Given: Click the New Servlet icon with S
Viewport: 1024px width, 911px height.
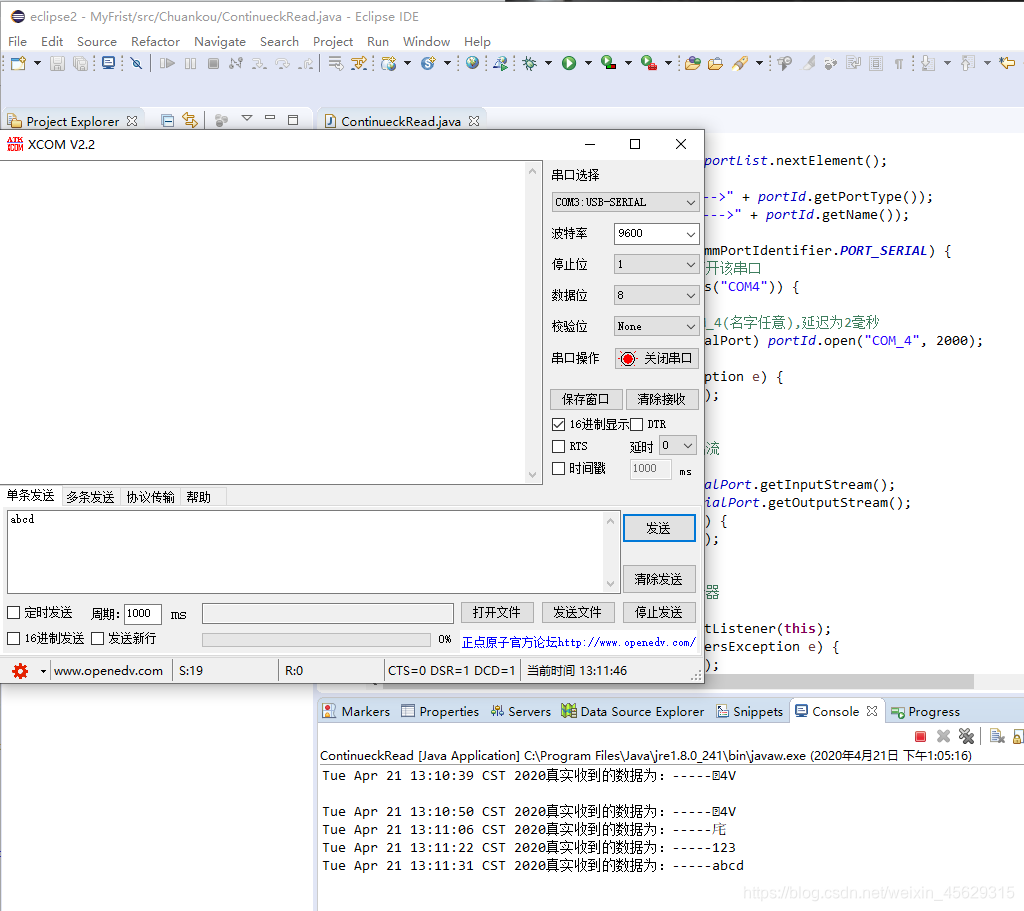Looking at the screenshot, I should click(428, 63).
